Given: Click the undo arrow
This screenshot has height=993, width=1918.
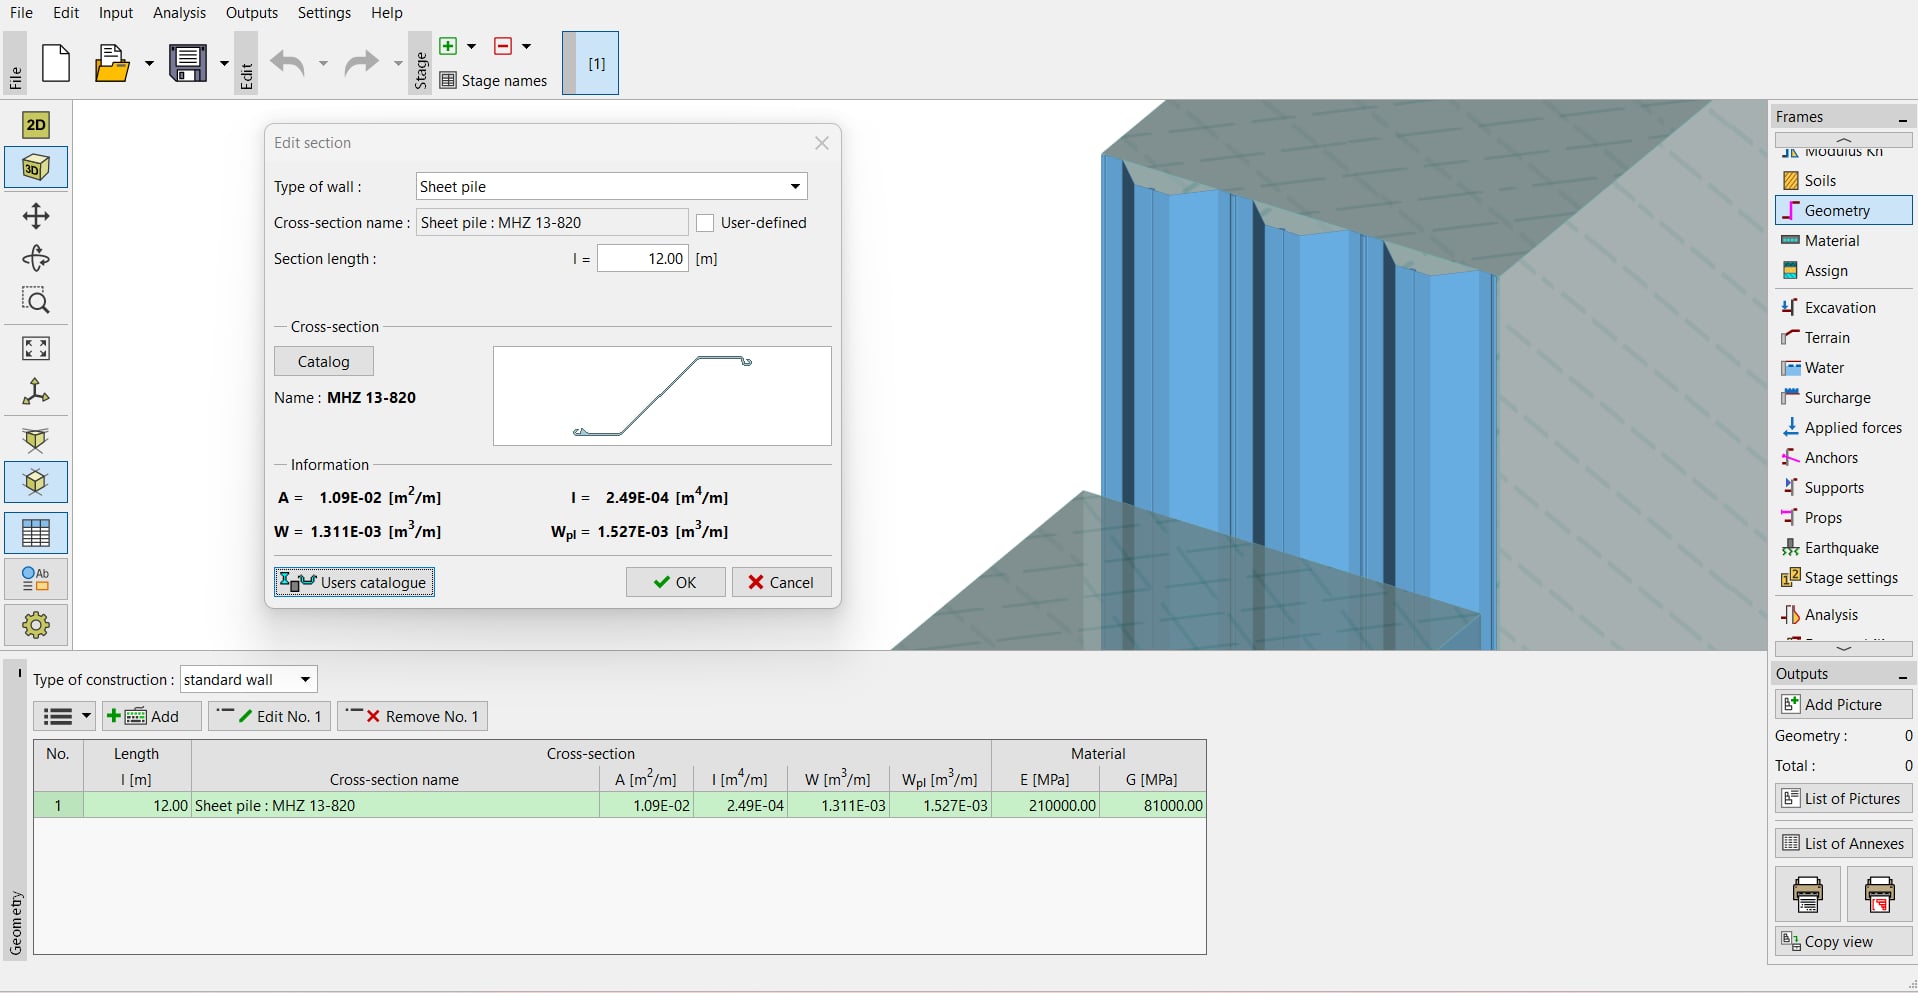Looking at the screenshot, I should [x=288, y=64].
